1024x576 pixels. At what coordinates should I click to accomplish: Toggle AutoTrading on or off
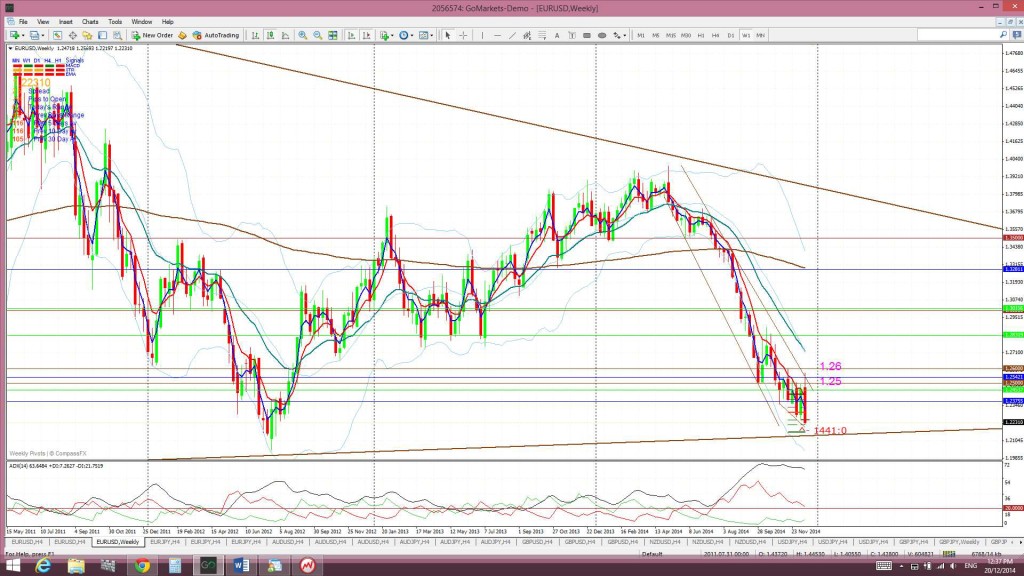(216, 35)
